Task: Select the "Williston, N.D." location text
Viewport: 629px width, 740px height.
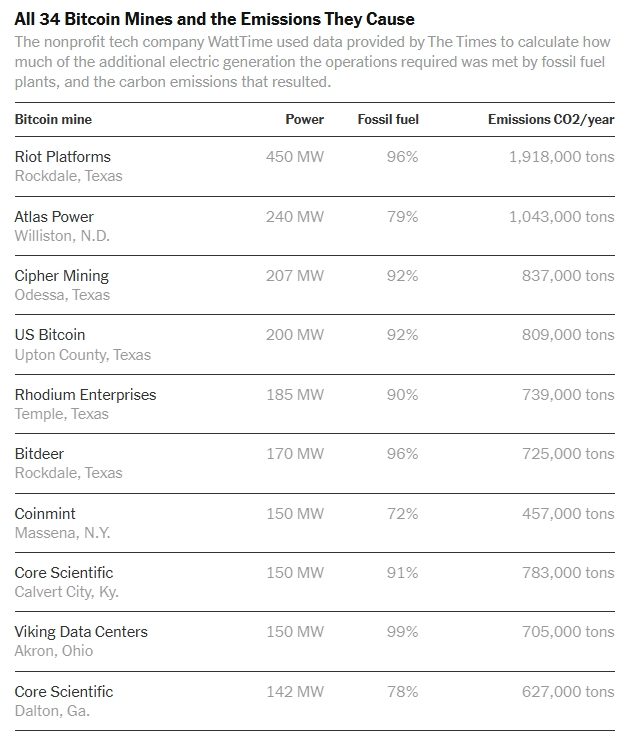Action: tap(62, 236)
